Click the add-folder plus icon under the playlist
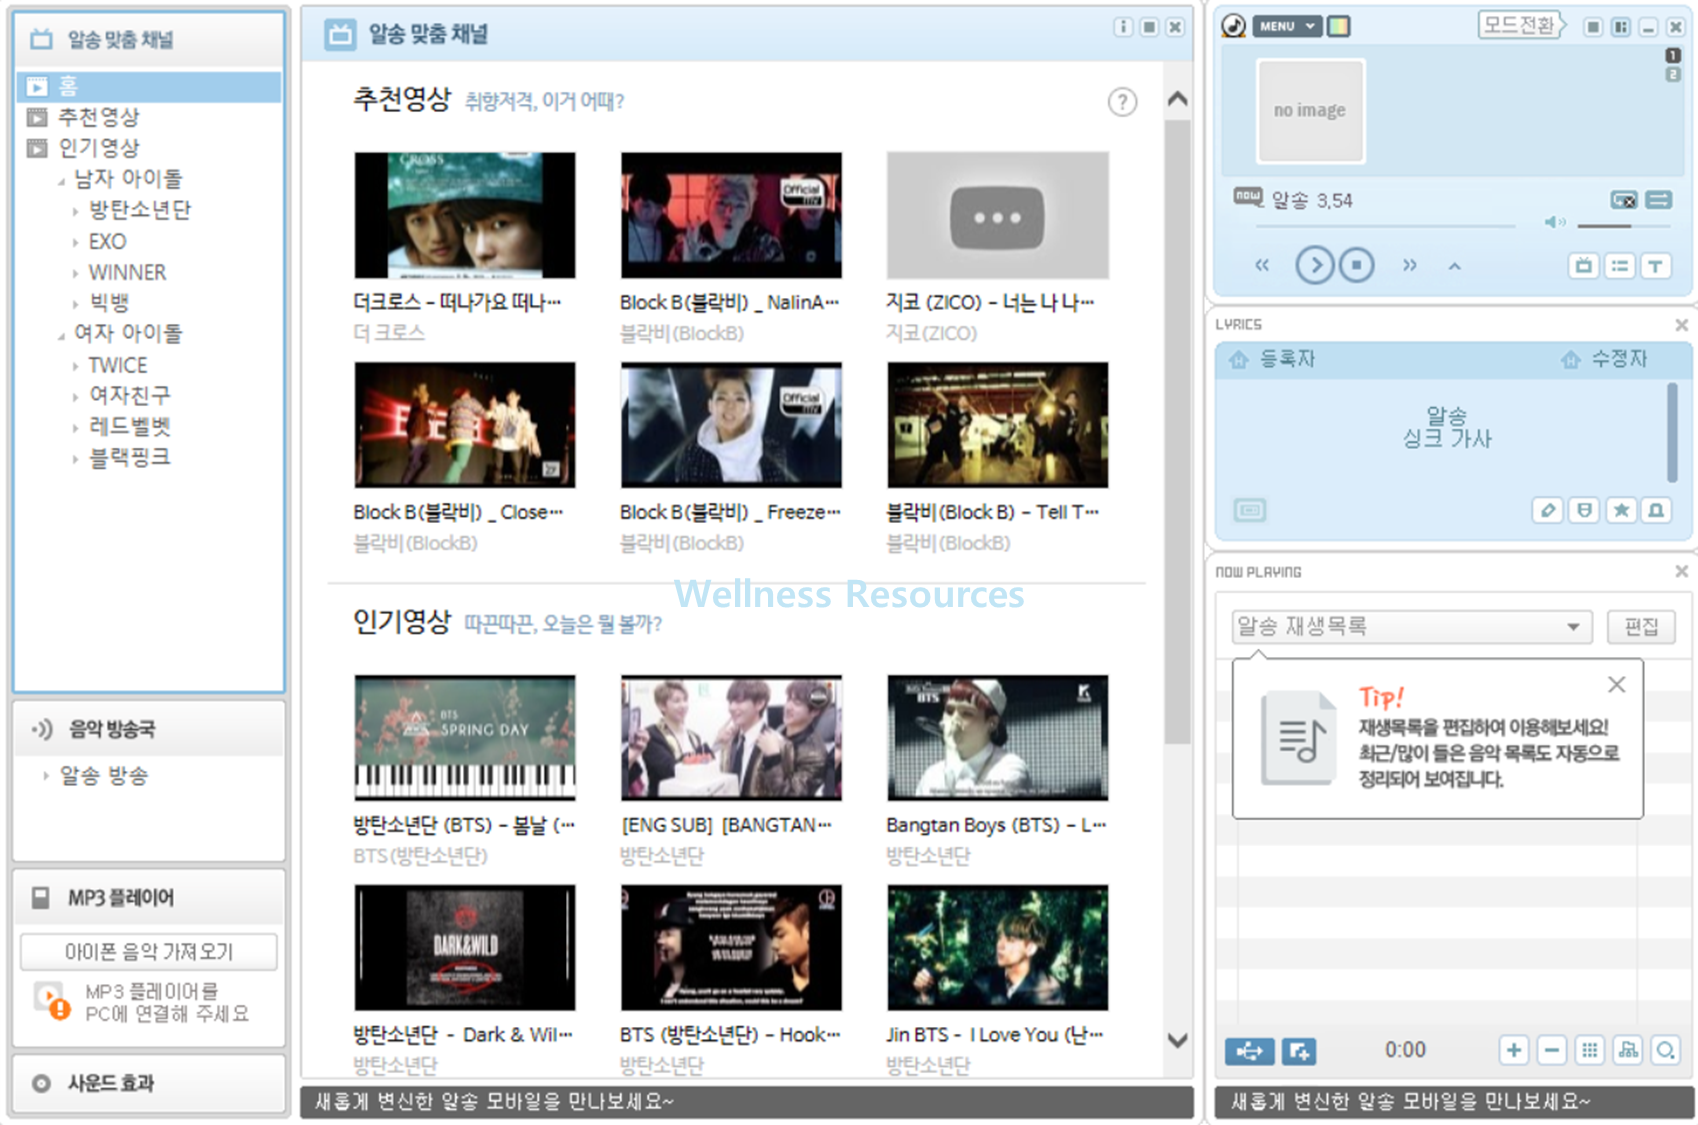This screenshot has height=1125, width=1698. click(1299, 1051)
